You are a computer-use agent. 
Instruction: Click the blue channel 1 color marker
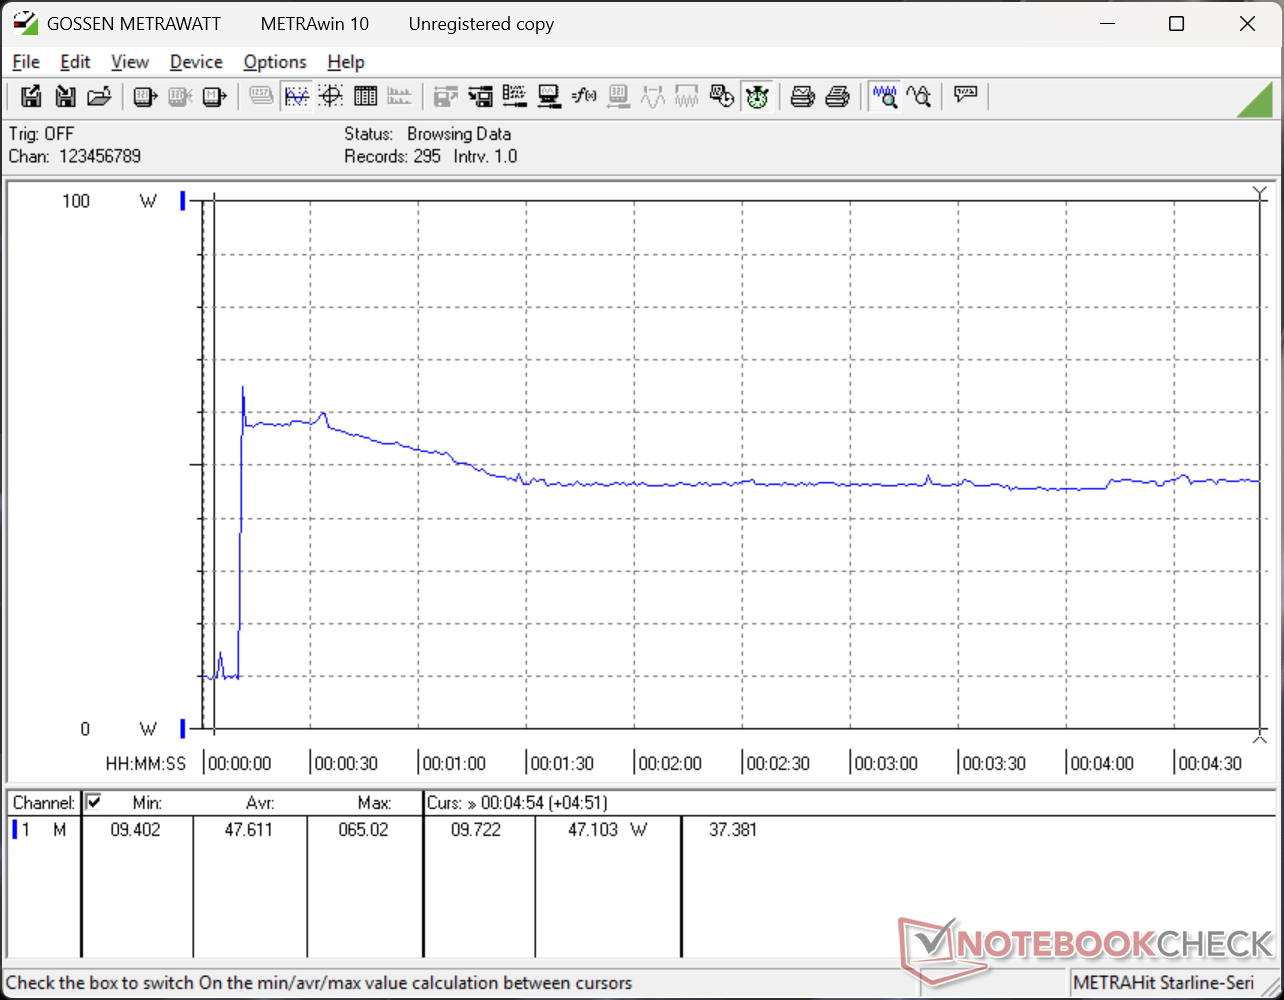[15, 829]
